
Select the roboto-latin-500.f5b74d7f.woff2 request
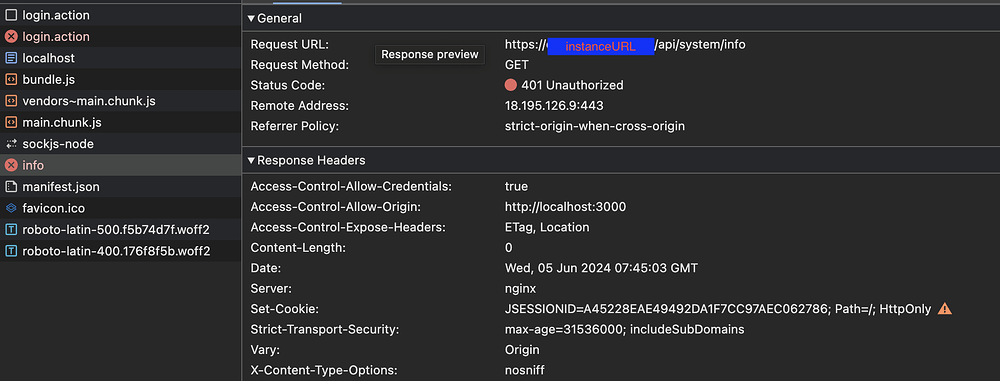tap(121, 230)
